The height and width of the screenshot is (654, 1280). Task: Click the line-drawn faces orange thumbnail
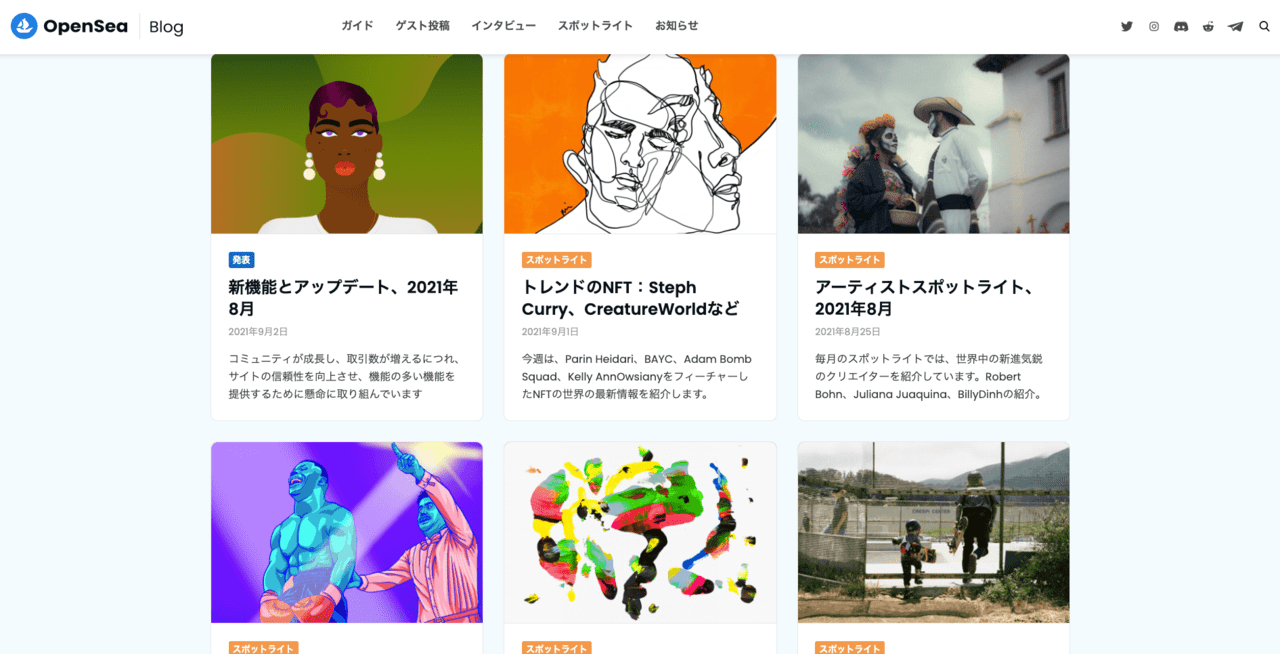coord(640,144)
